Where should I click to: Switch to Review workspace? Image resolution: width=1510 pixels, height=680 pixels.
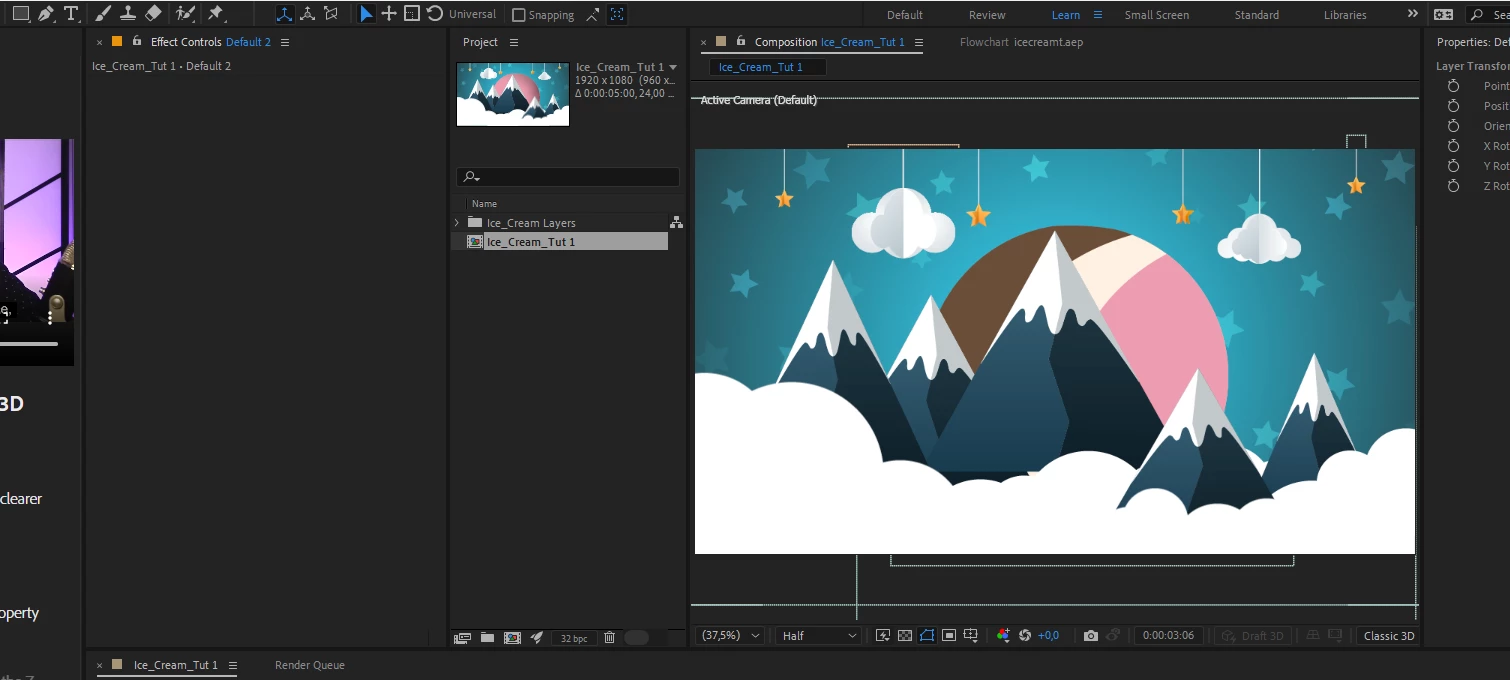(x=987, y=15)
